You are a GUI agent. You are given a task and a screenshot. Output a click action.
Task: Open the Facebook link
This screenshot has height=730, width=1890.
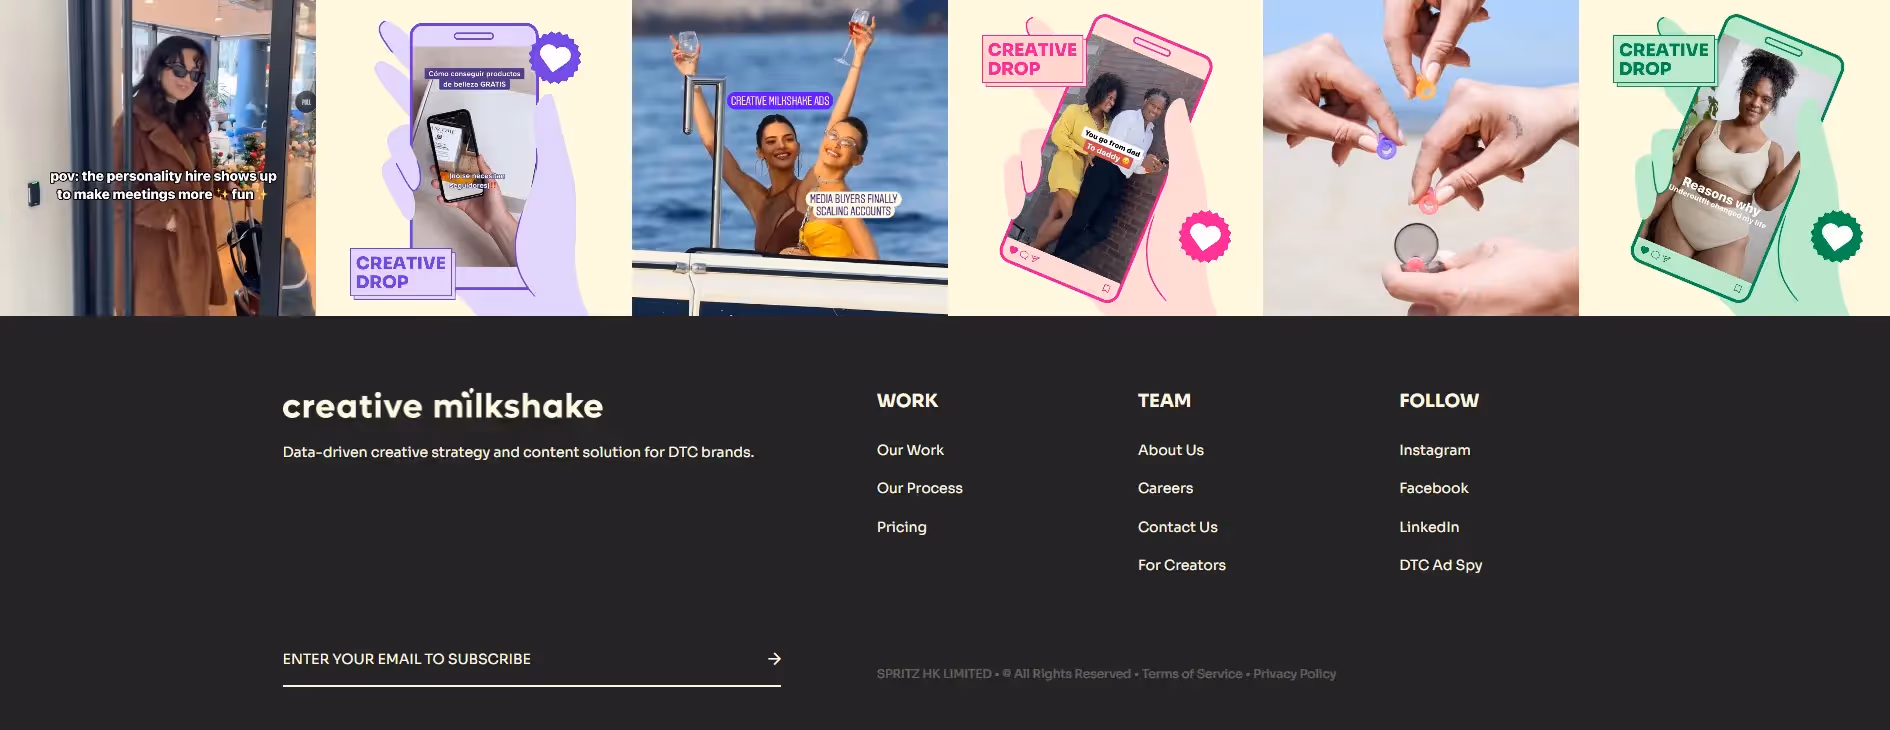1433,488
